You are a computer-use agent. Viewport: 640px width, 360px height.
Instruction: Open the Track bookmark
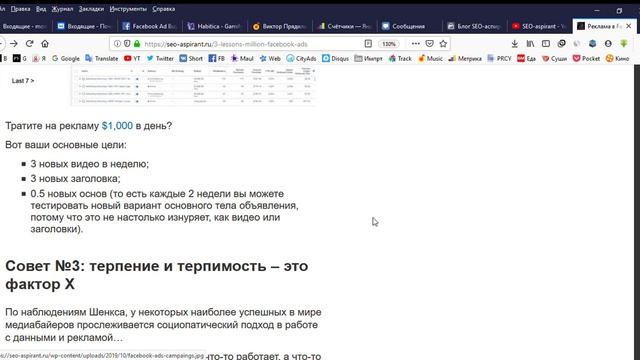pyautogui.click(x=400, y=58)
